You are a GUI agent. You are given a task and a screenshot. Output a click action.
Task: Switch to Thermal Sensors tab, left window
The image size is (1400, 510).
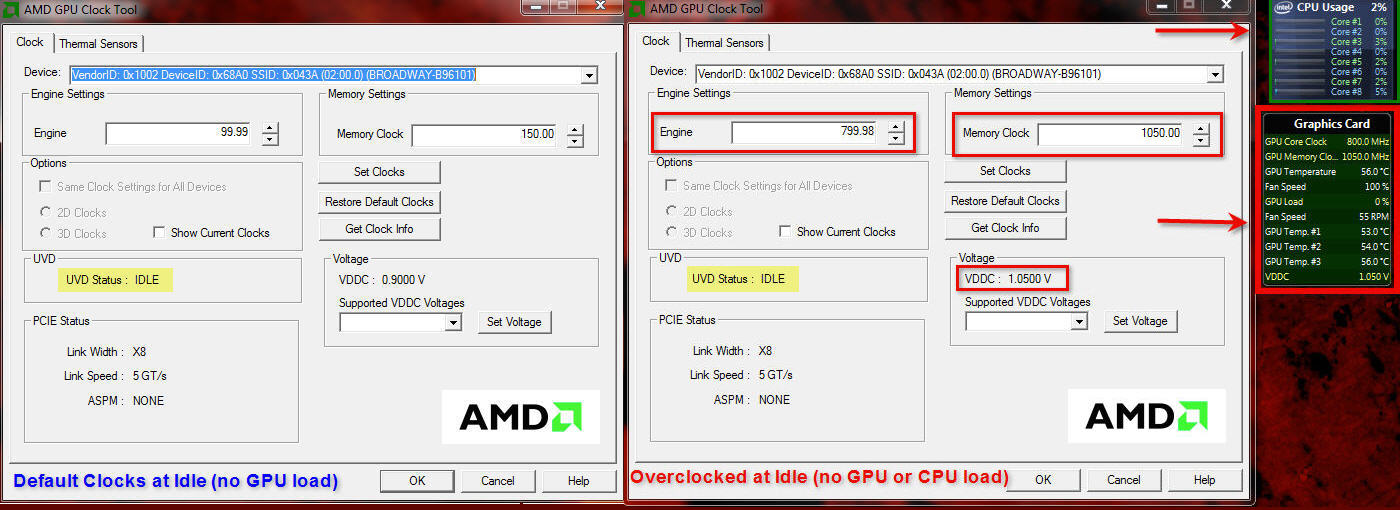click(x=99, y=43)
